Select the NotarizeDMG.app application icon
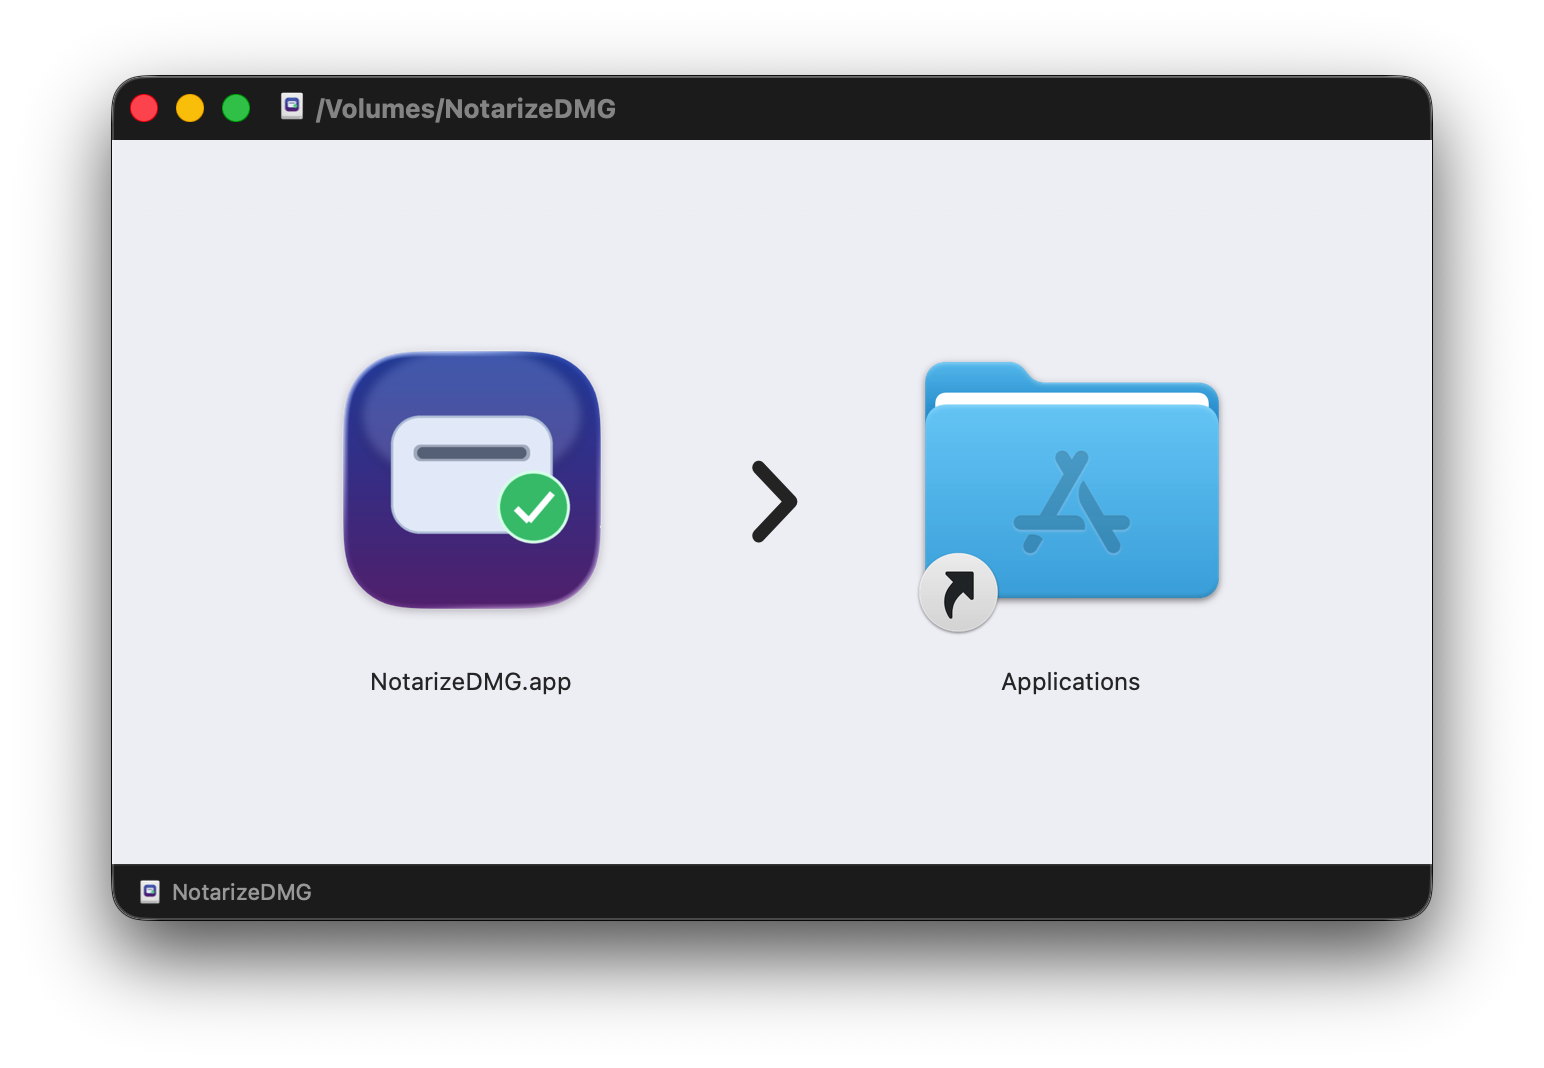The image size is (1544, 1068). pyautogui.click(x=472, y=480)
